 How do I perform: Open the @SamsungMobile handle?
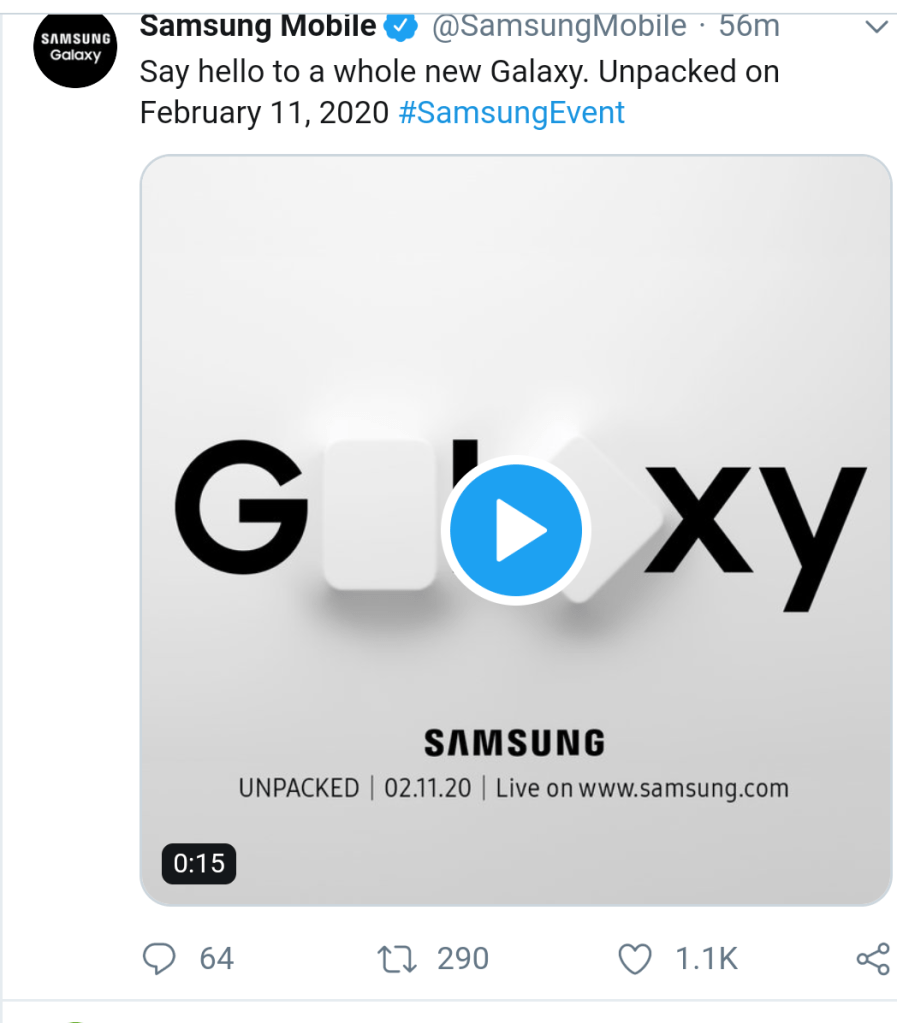(x=559, y=26)
